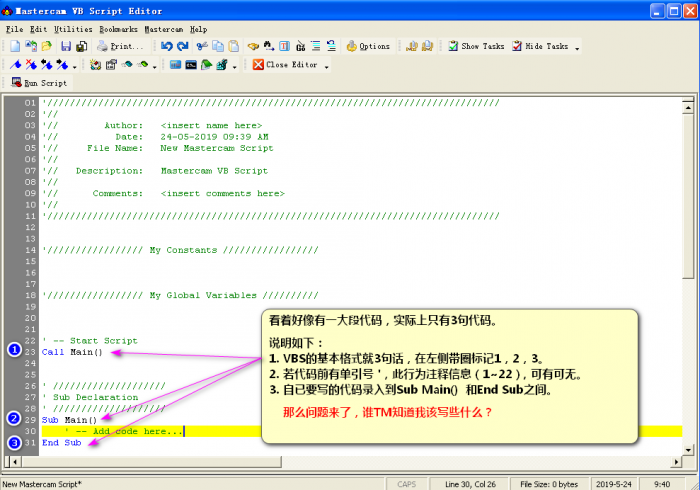
Task: Open the Utilities menu
Action: 73,29
